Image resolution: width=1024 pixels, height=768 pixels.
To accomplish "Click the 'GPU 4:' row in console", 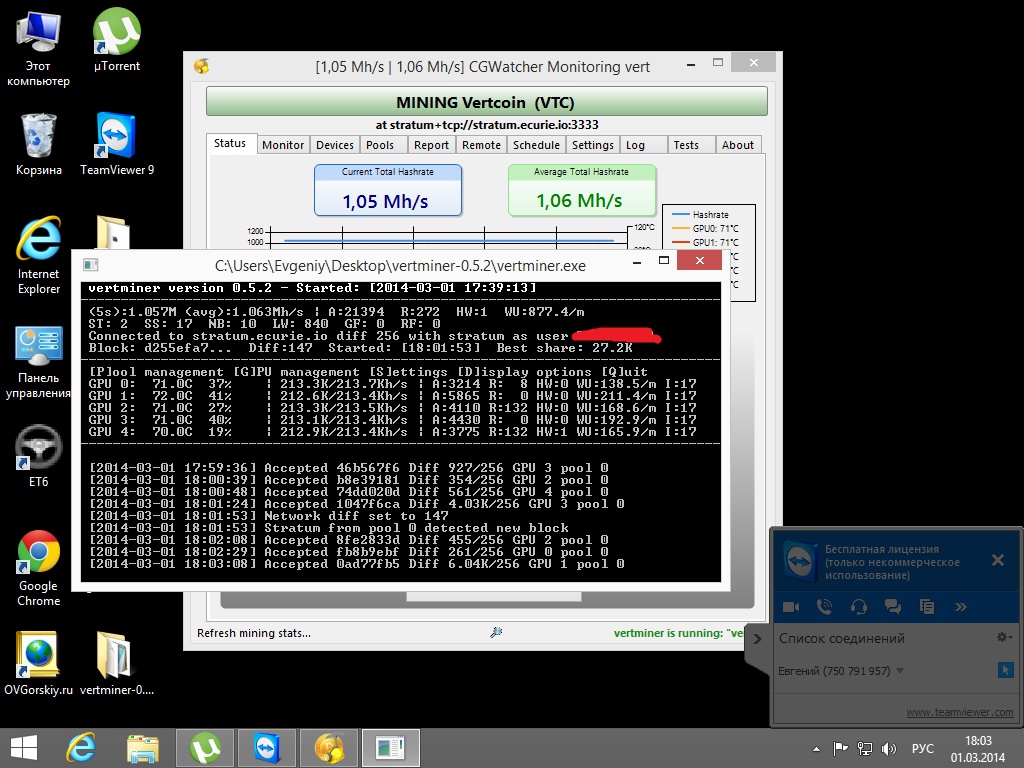I will [392, 432].
